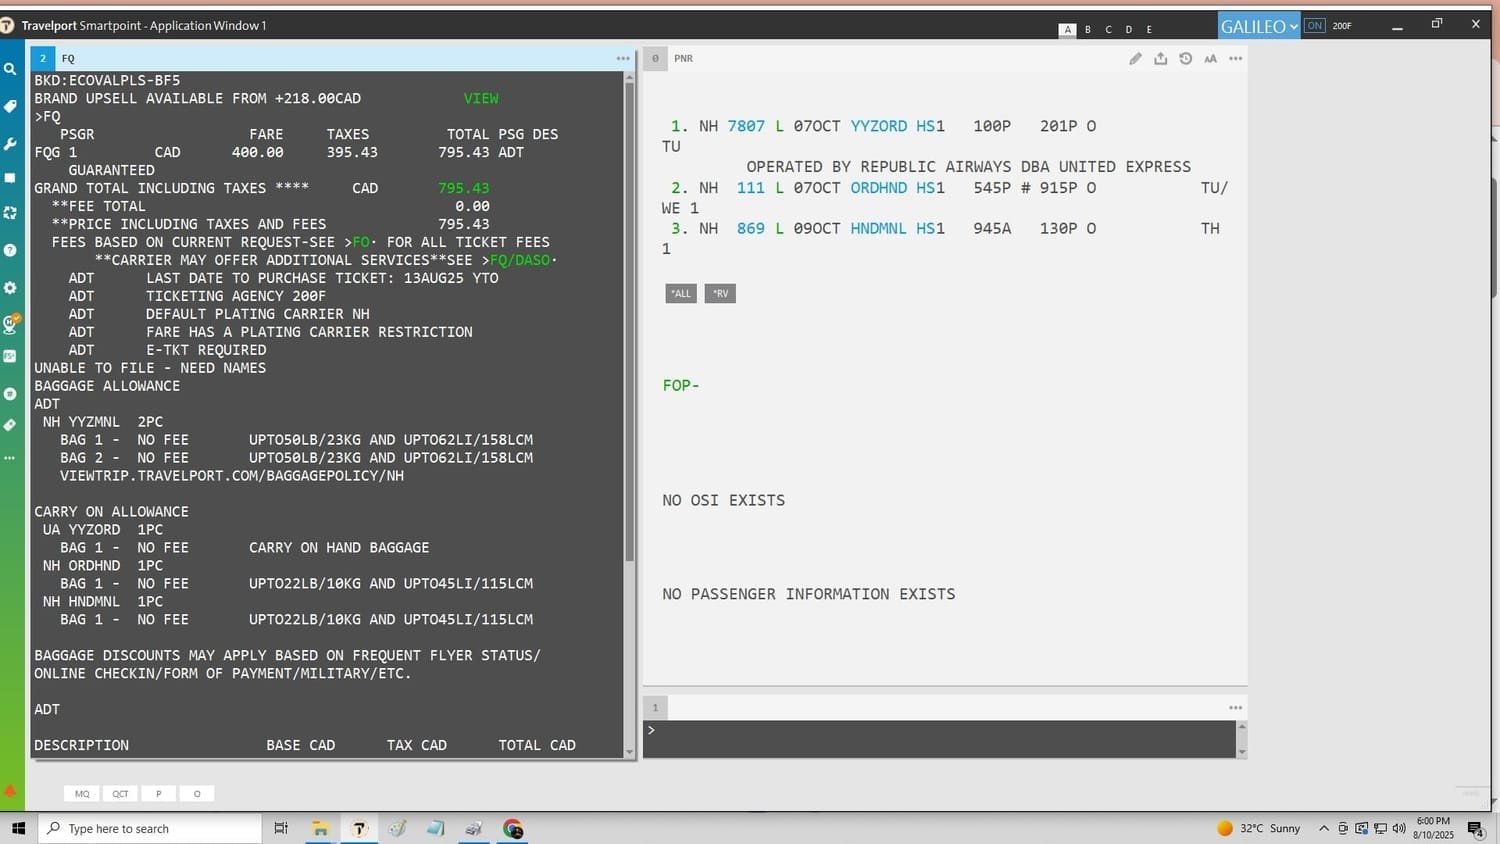Toggle the ON connection indicator
This screenshot has height=844, width=1500.
tap(1314, 26)
